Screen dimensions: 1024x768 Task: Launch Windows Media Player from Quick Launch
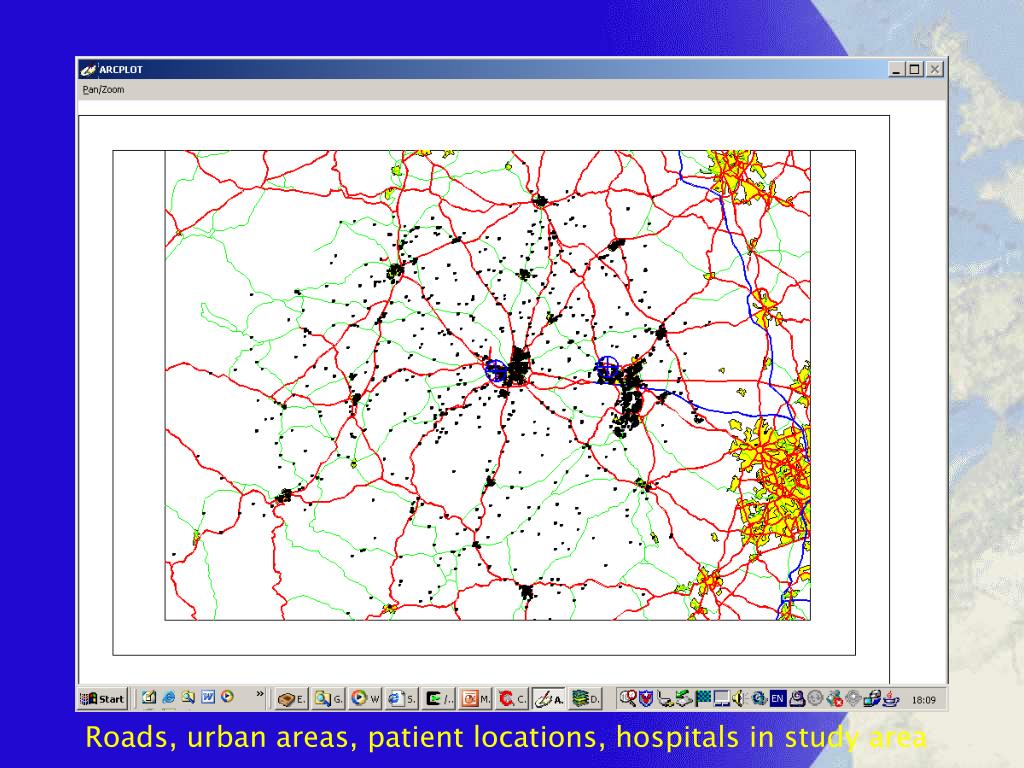(227, 697)
